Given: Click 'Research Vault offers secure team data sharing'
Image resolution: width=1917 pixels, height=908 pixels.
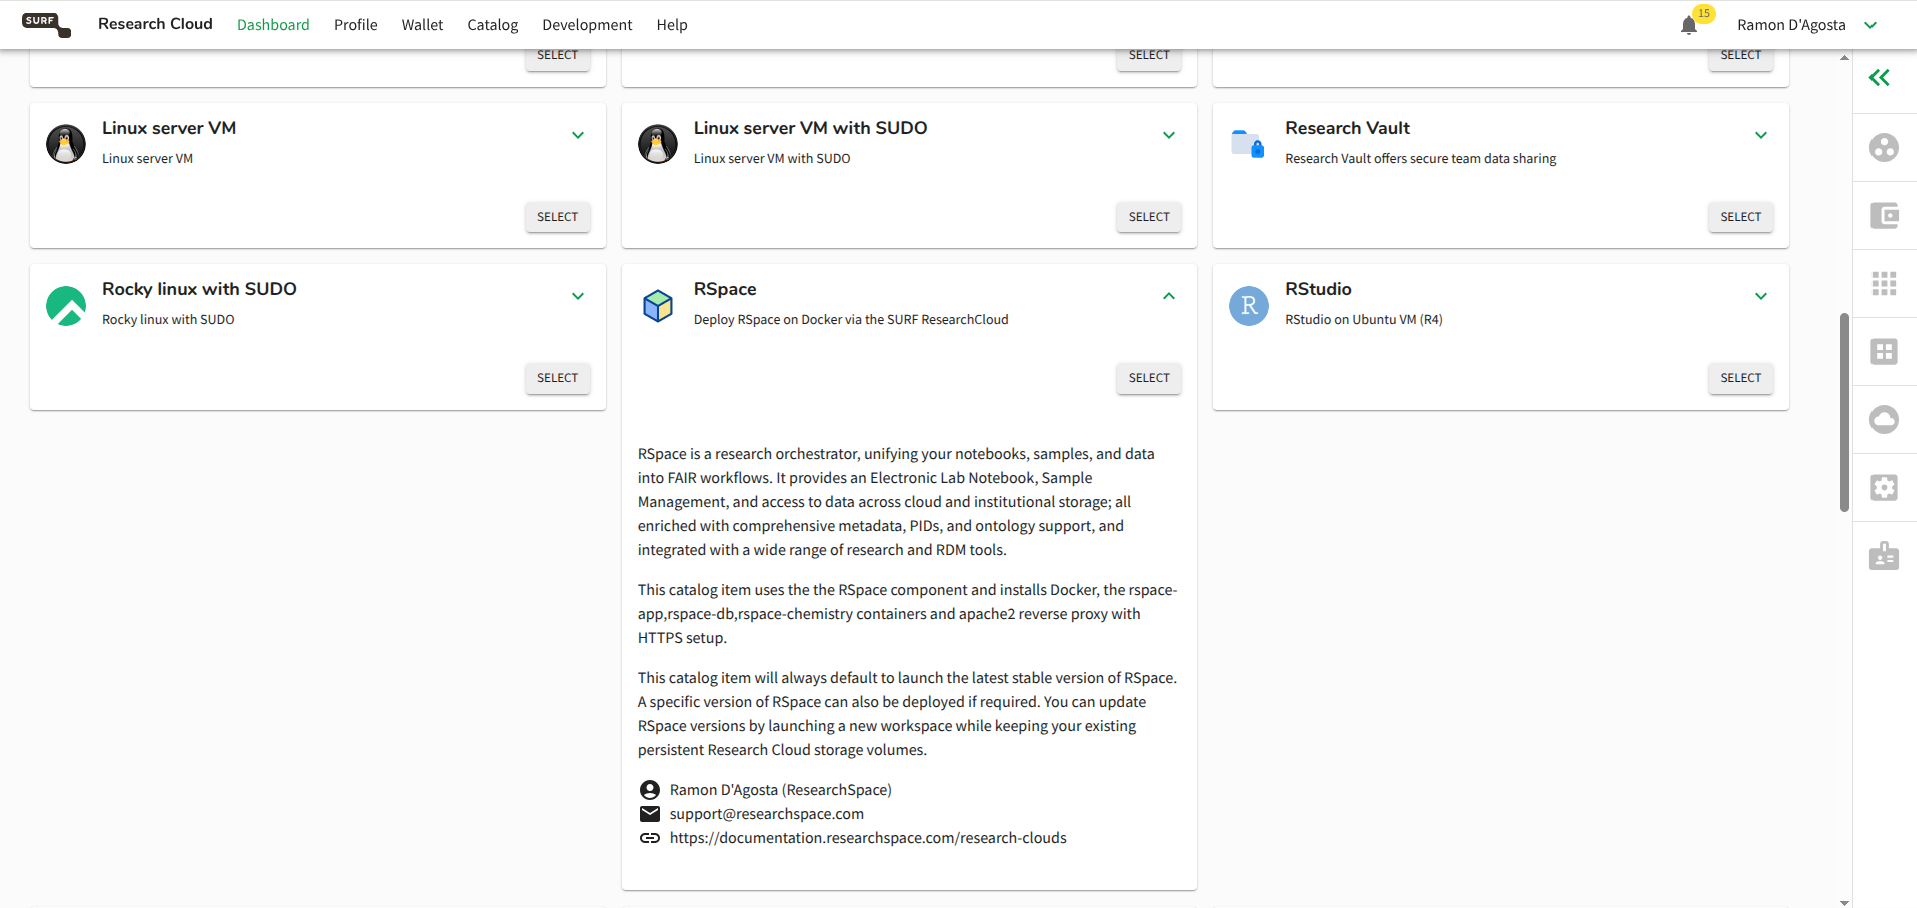Looking at the screenshot, I should pyautogui.click(x=1421, y=159).
